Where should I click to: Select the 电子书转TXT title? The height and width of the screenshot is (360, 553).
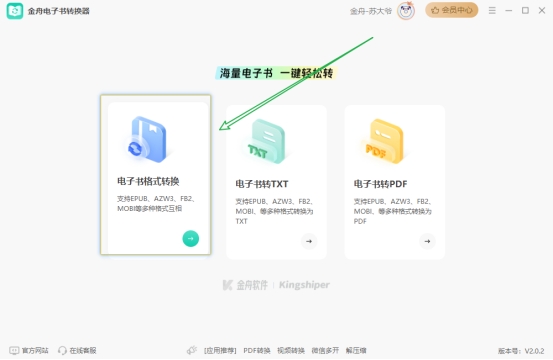(262, 184)
